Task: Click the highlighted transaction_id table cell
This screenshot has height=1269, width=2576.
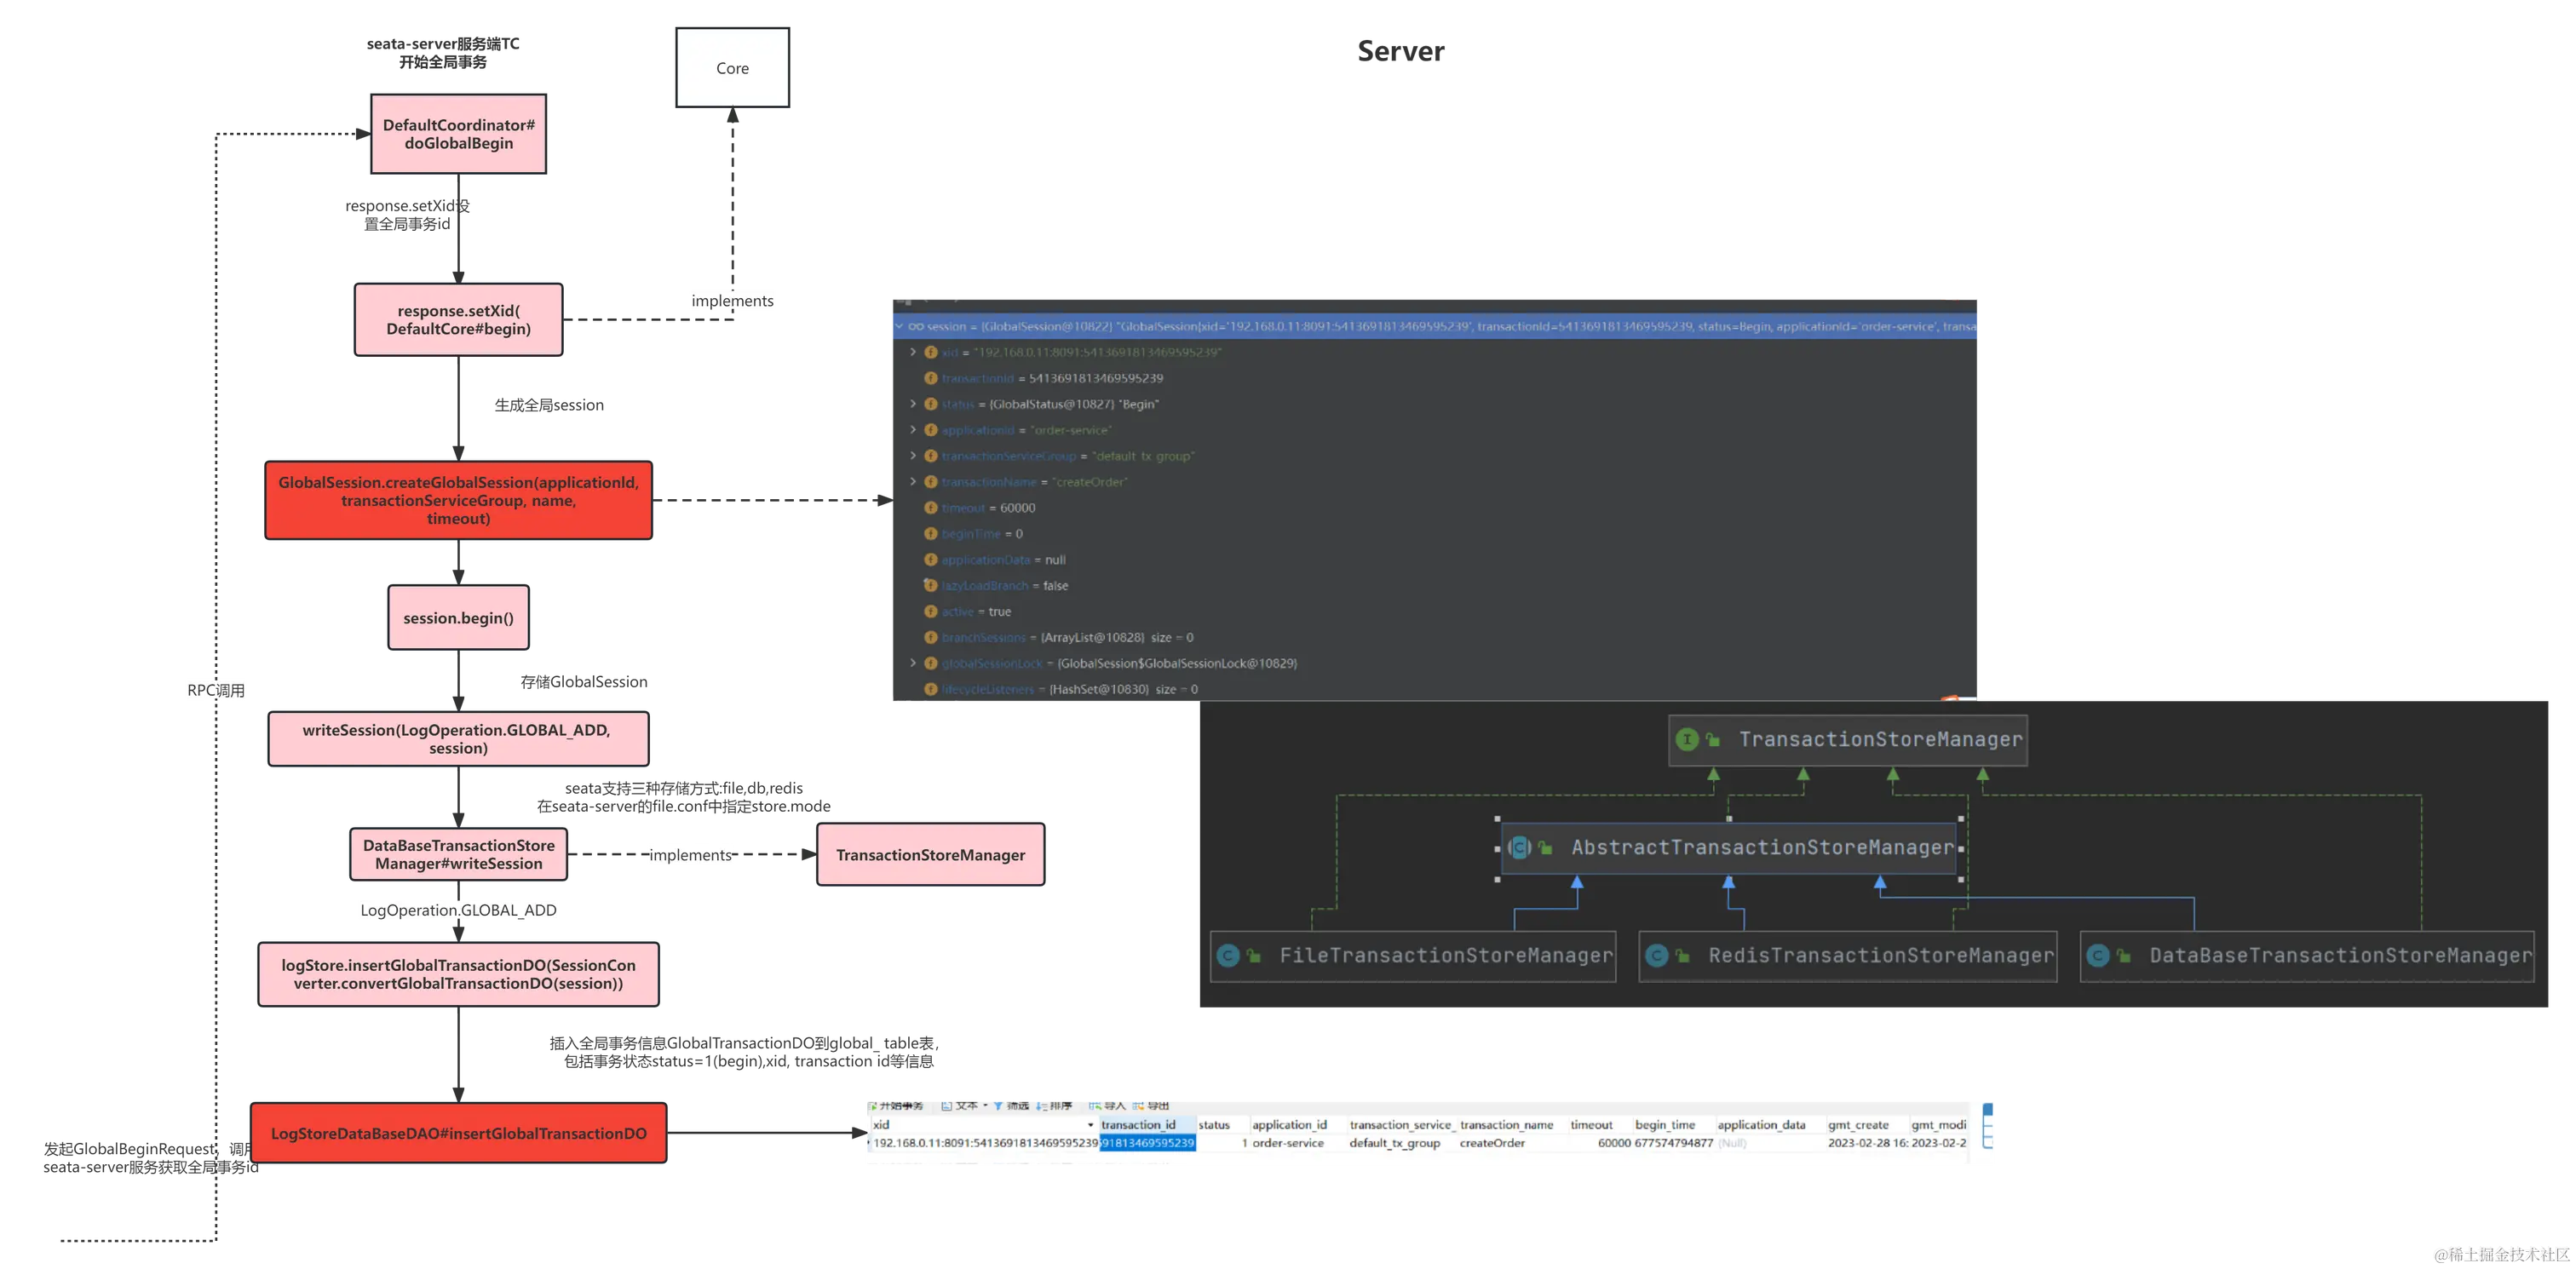Action: 1147,1143
